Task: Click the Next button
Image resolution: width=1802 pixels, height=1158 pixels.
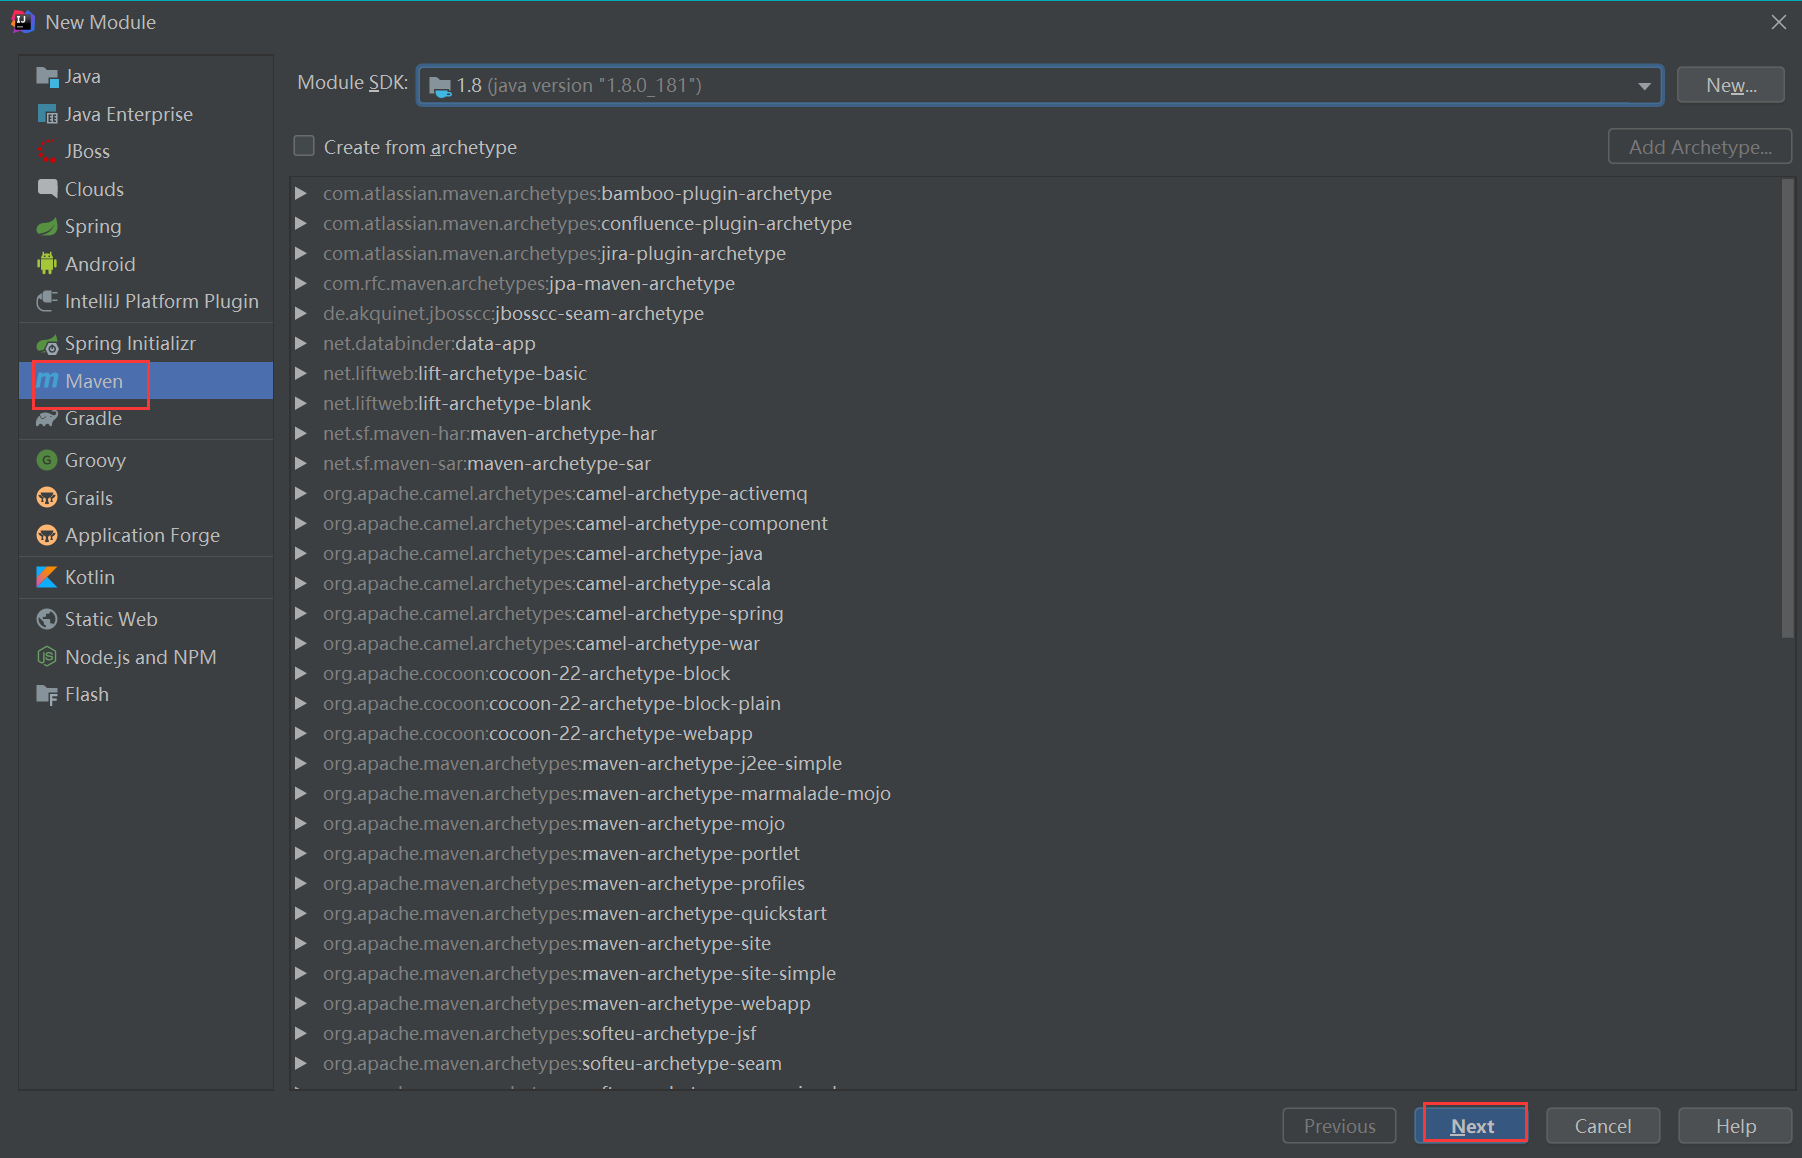Action: coord(1472,1126)
